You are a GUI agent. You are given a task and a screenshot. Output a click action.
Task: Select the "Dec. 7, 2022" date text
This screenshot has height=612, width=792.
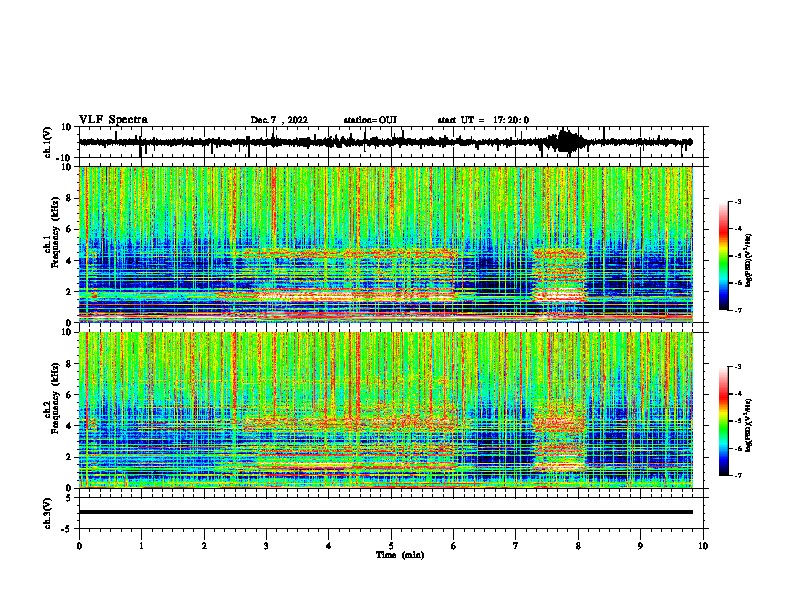(279, 120)
